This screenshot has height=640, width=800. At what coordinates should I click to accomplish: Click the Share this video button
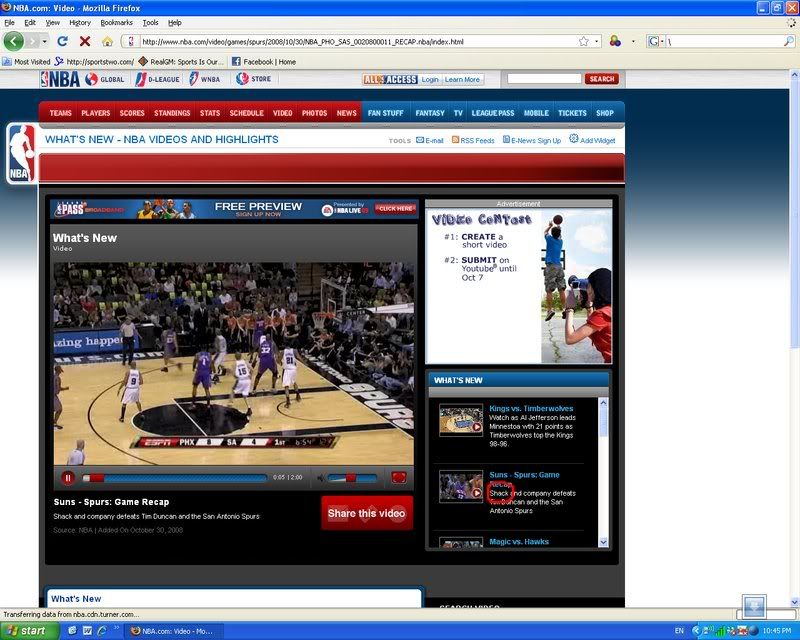(x=367, y=513)
